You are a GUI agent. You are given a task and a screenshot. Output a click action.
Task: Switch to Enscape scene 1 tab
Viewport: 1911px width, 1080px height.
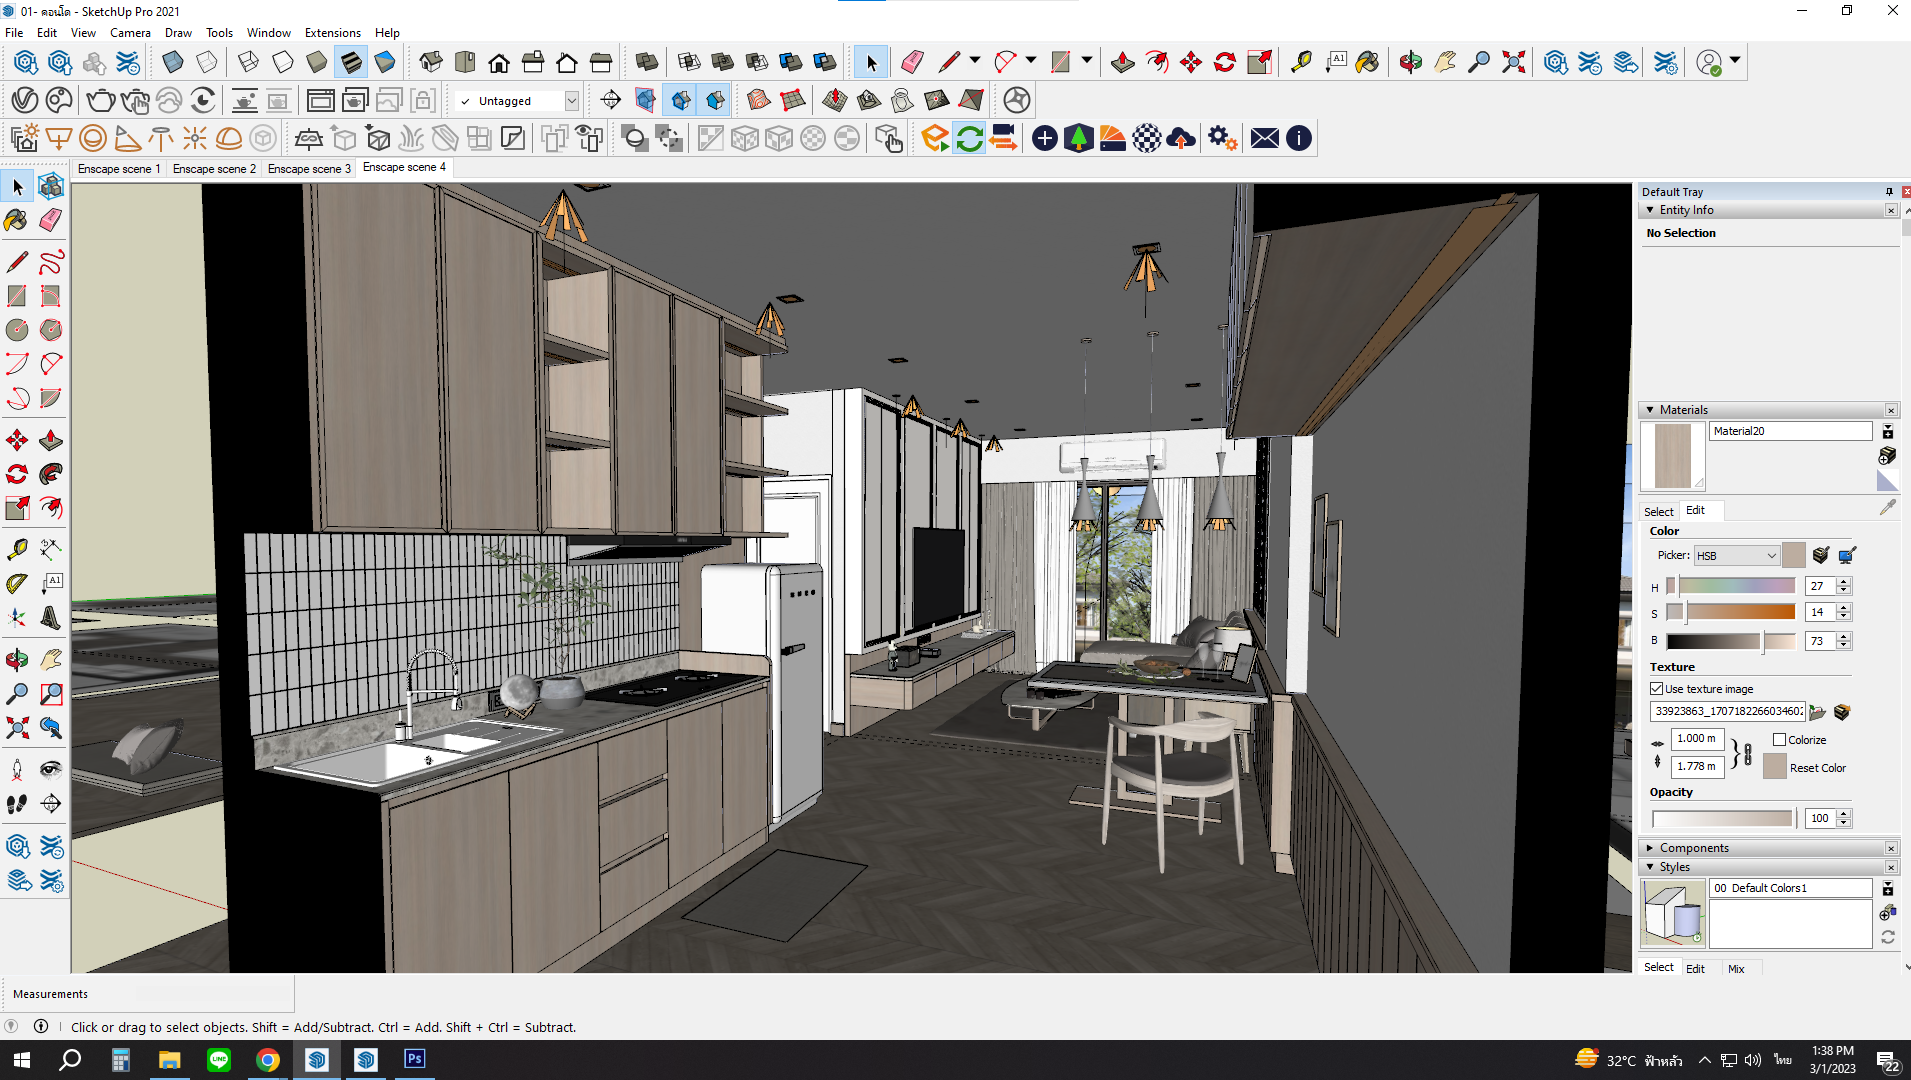[x=119, y=169]
